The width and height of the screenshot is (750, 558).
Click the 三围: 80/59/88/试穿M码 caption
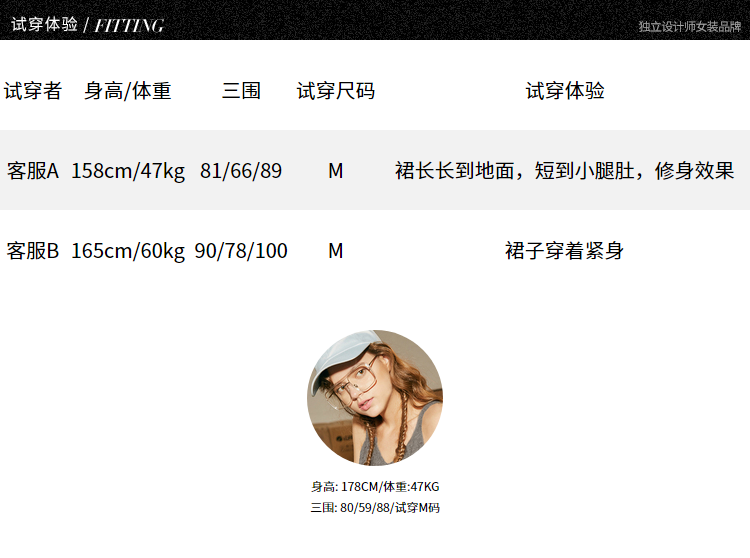375,507
